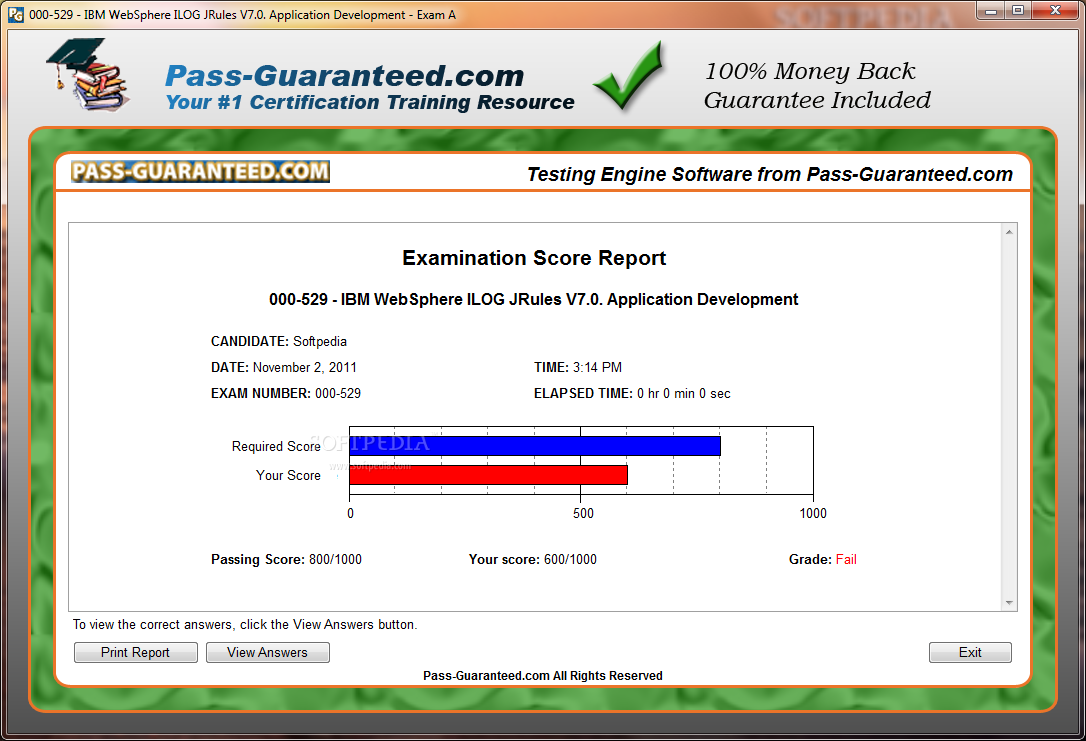Viewport: 1086px width, 741px height.
Task: Click the 'Your score: 600/1000' text
Action: tap(532, 560)
